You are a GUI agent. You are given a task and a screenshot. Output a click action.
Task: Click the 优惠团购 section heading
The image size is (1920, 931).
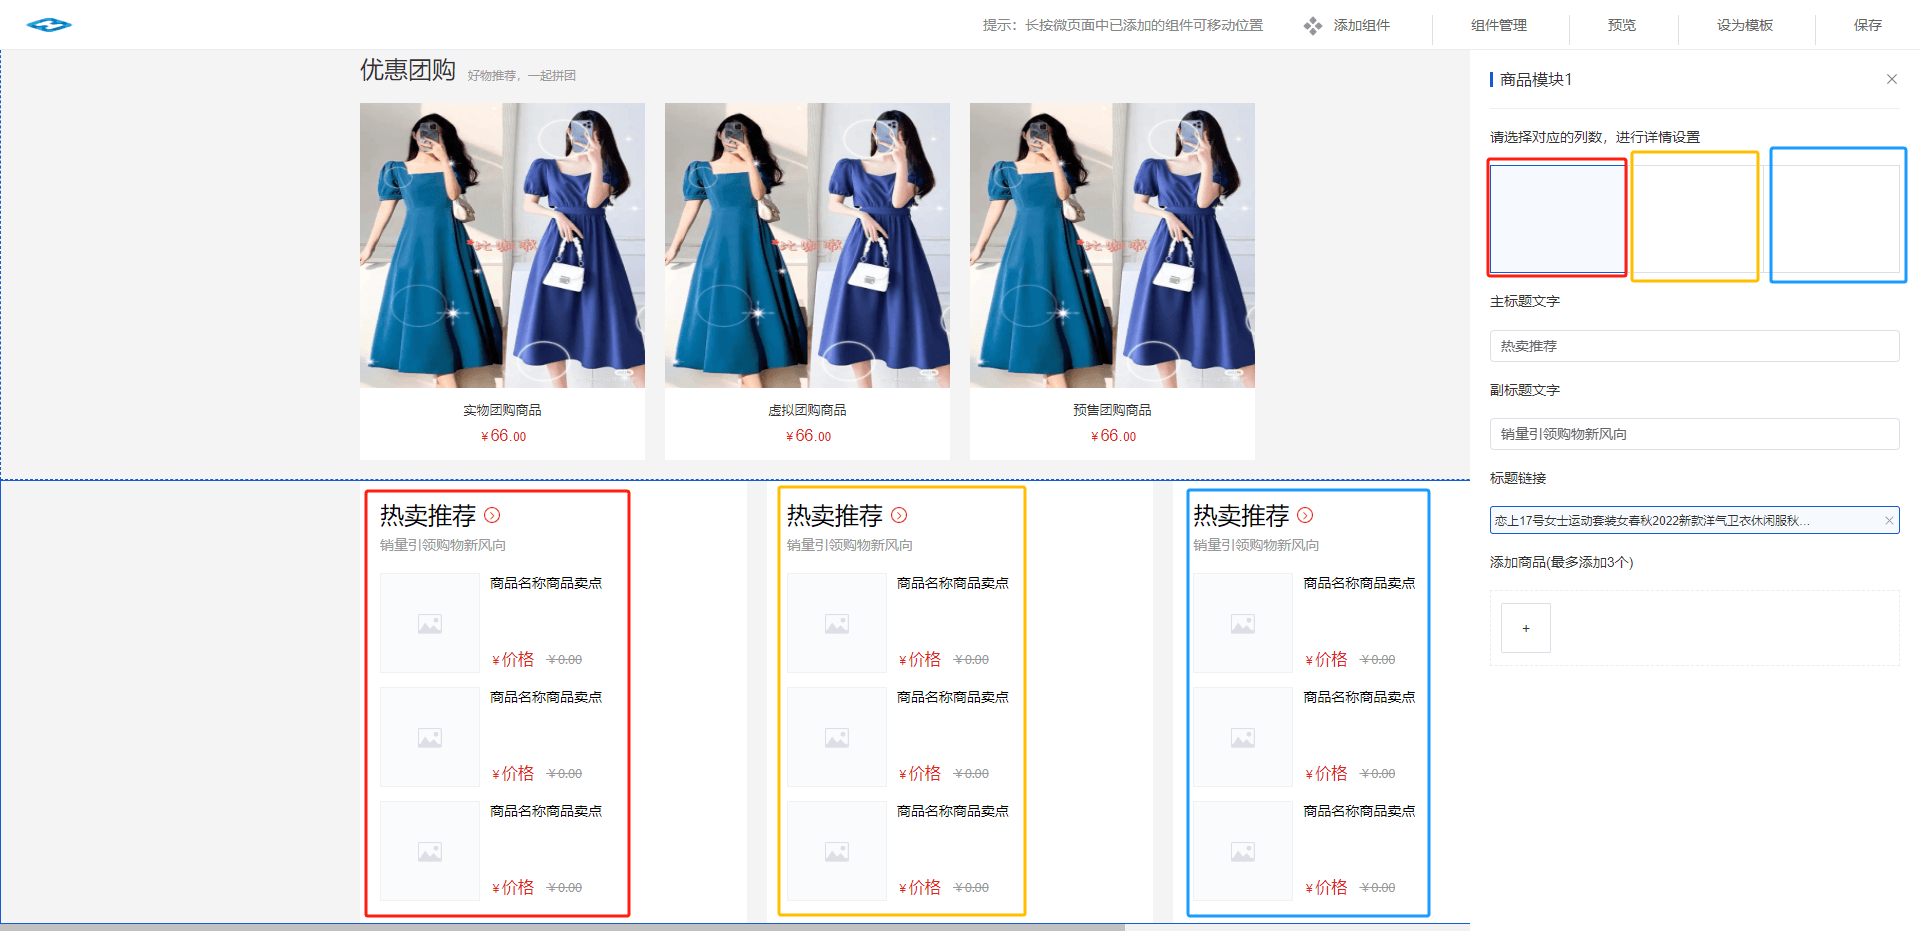408,70
